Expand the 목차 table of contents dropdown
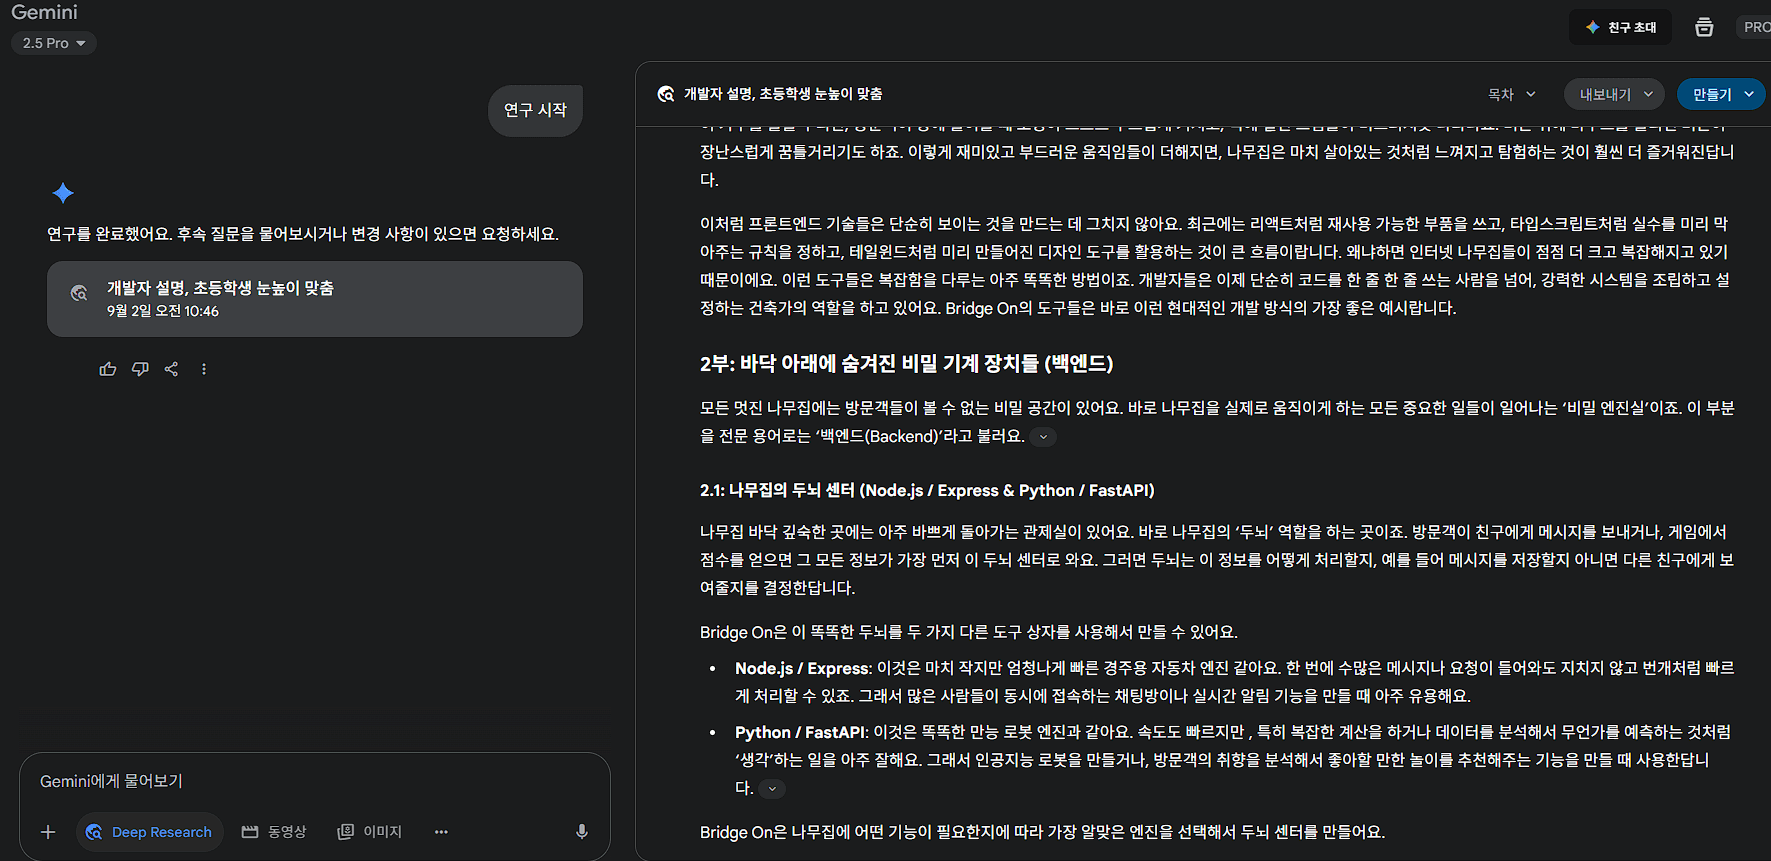The height and width of the screenshot is (861, 1771). tap(1511, 94)
